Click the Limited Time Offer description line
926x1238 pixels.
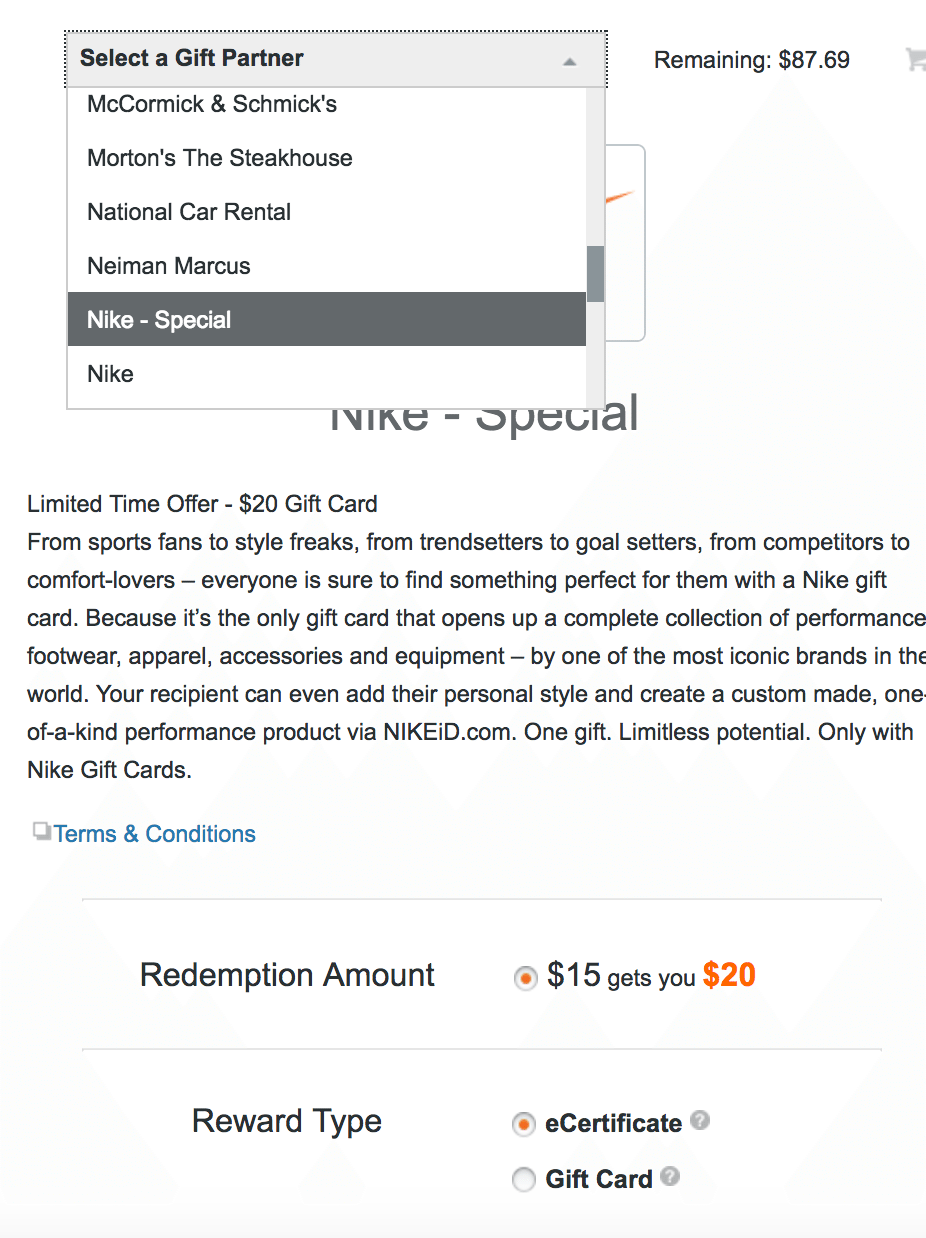coord(202,504)
